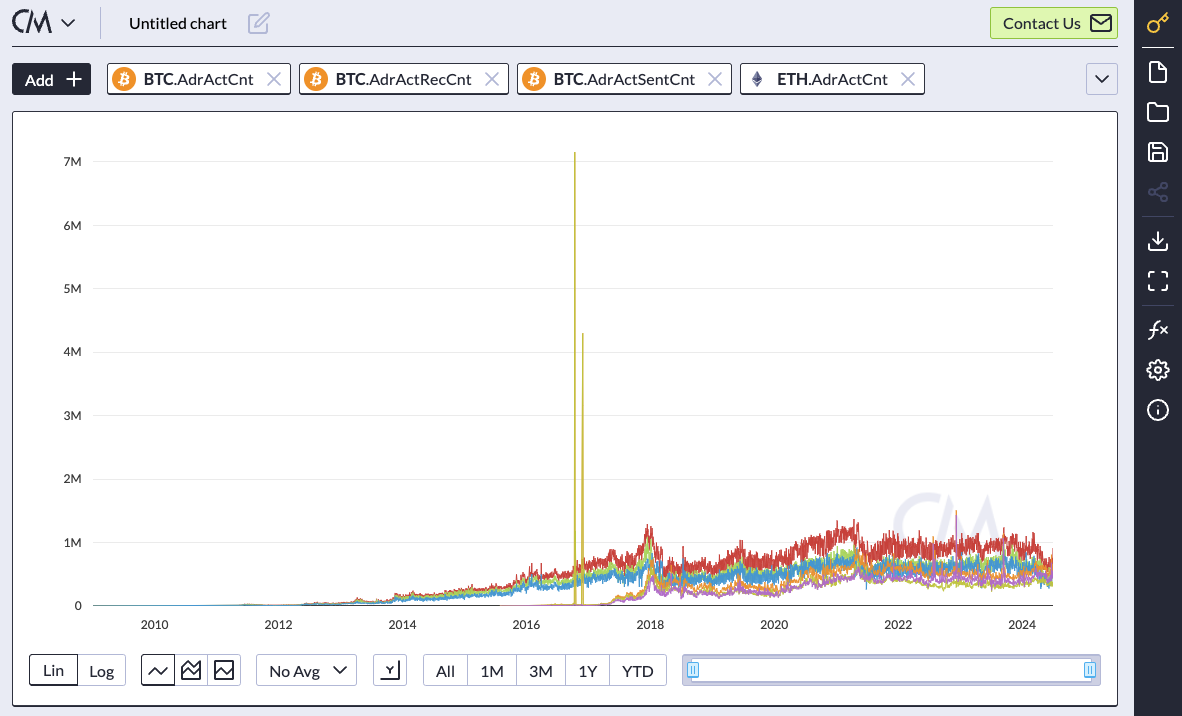Select the YTD time range
Image resolution: width=1182 pixels, height=716 pixels.
[638, 671]
